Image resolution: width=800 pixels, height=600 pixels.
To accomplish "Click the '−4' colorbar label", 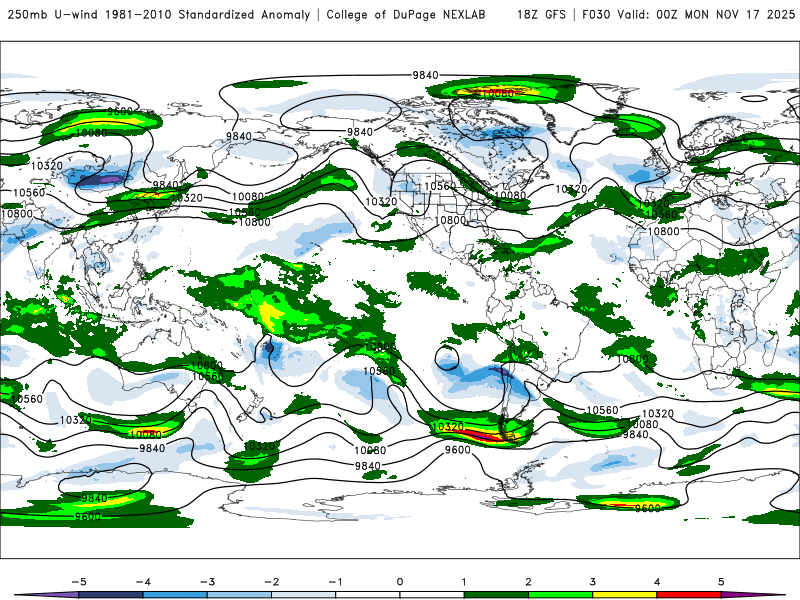I will pos(143,582).
